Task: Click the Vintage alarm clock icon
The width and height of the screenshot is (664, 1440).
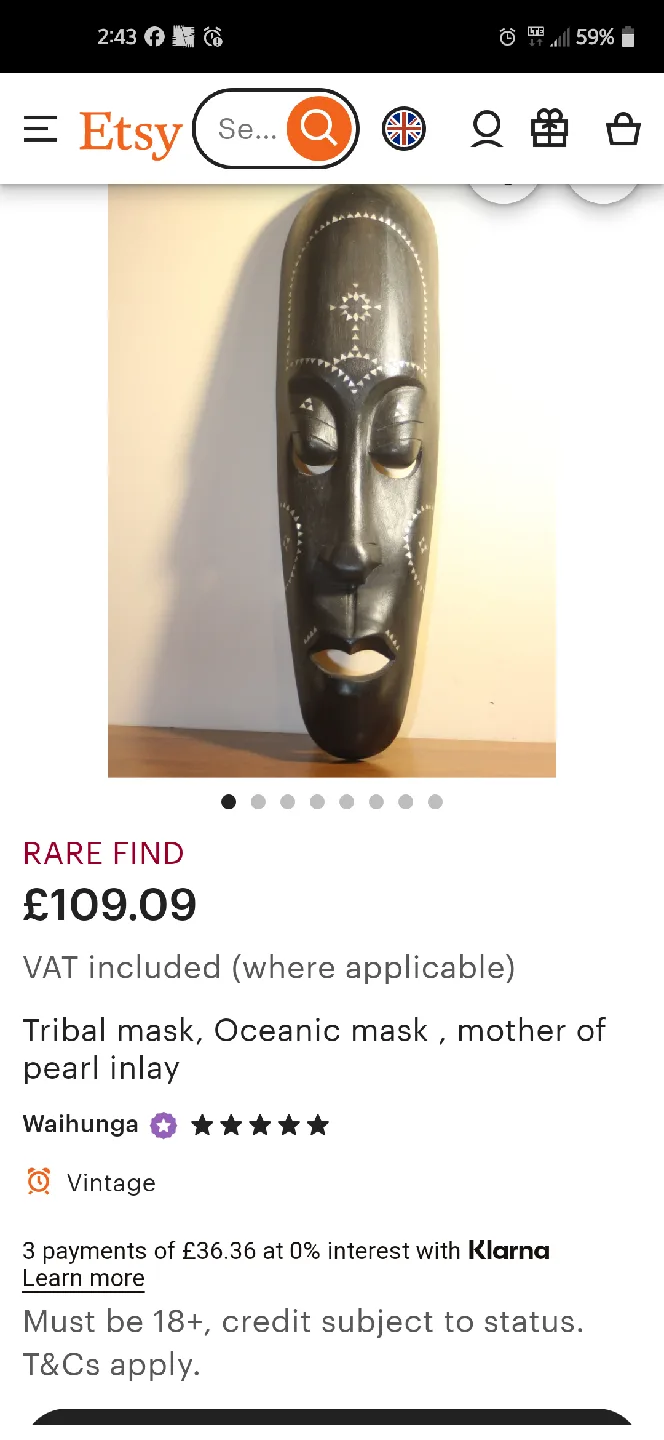Action: pos(38,1181)
